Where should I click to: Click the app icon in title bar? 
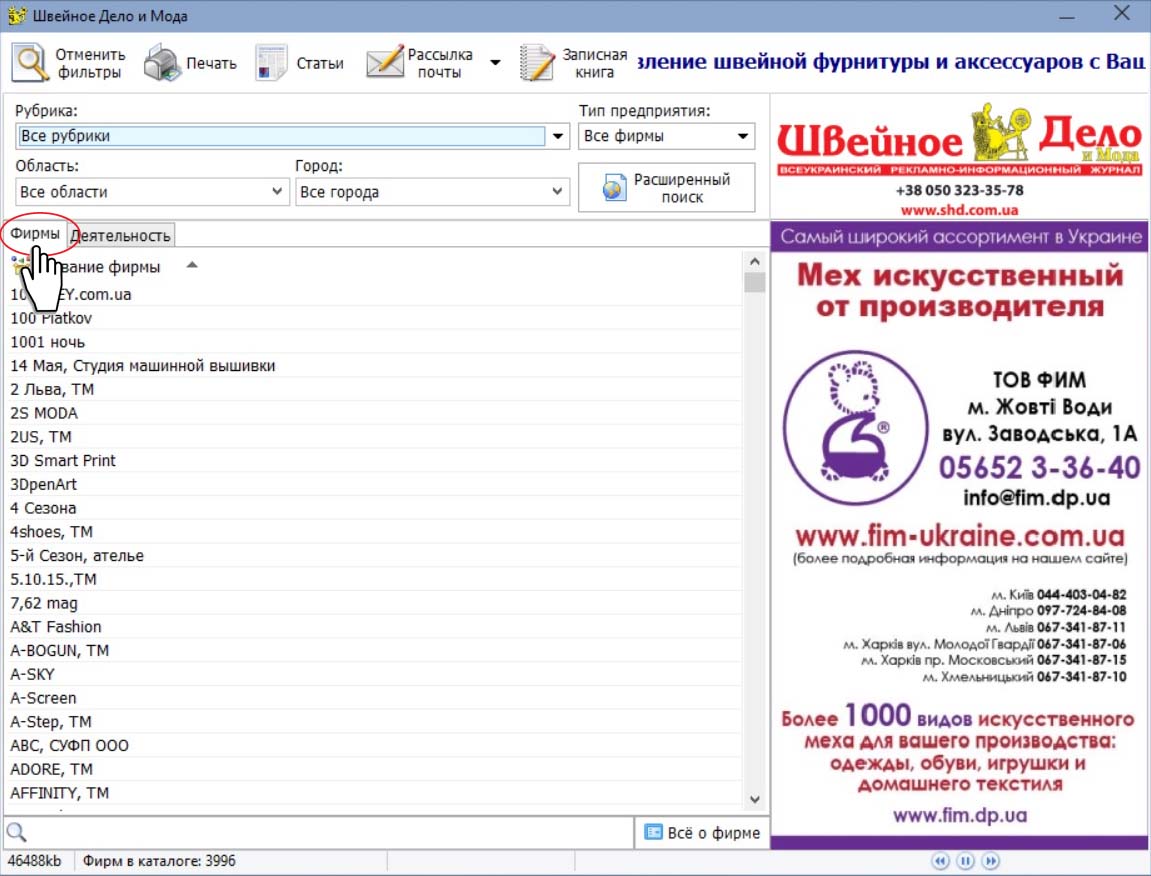[x=16, y=15]
